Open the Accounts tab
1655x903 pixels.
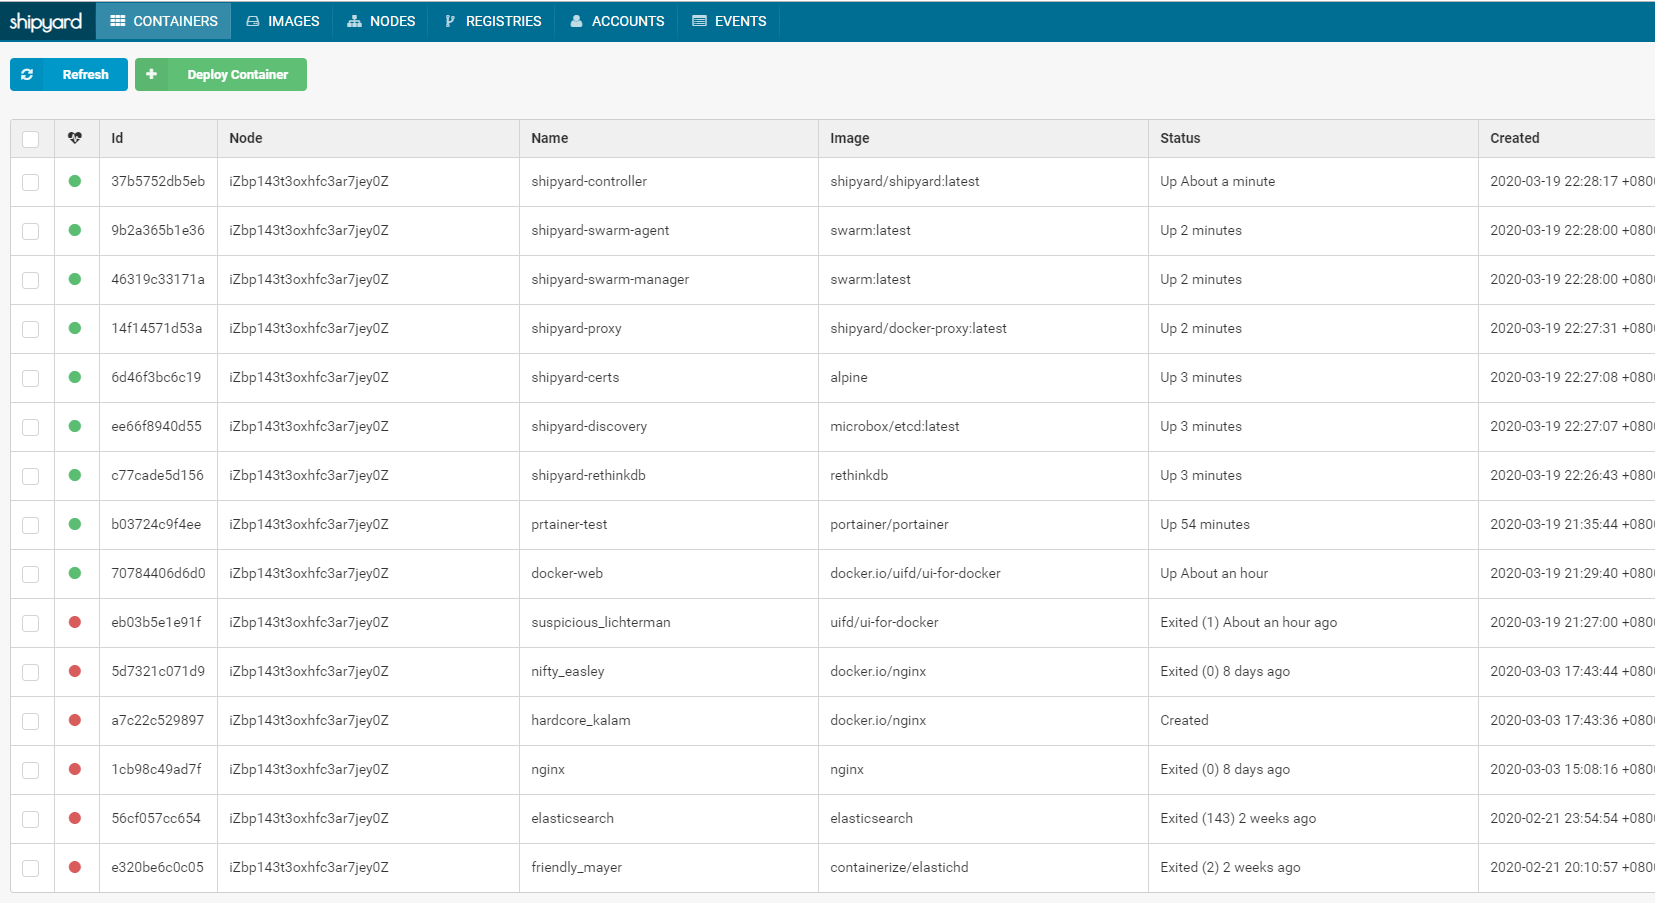[617, 21]
